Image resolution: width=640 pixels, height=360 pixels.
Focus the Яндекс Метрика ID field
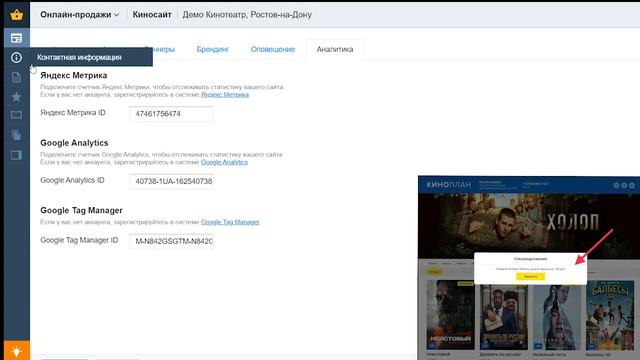click(x=171, y=114)
